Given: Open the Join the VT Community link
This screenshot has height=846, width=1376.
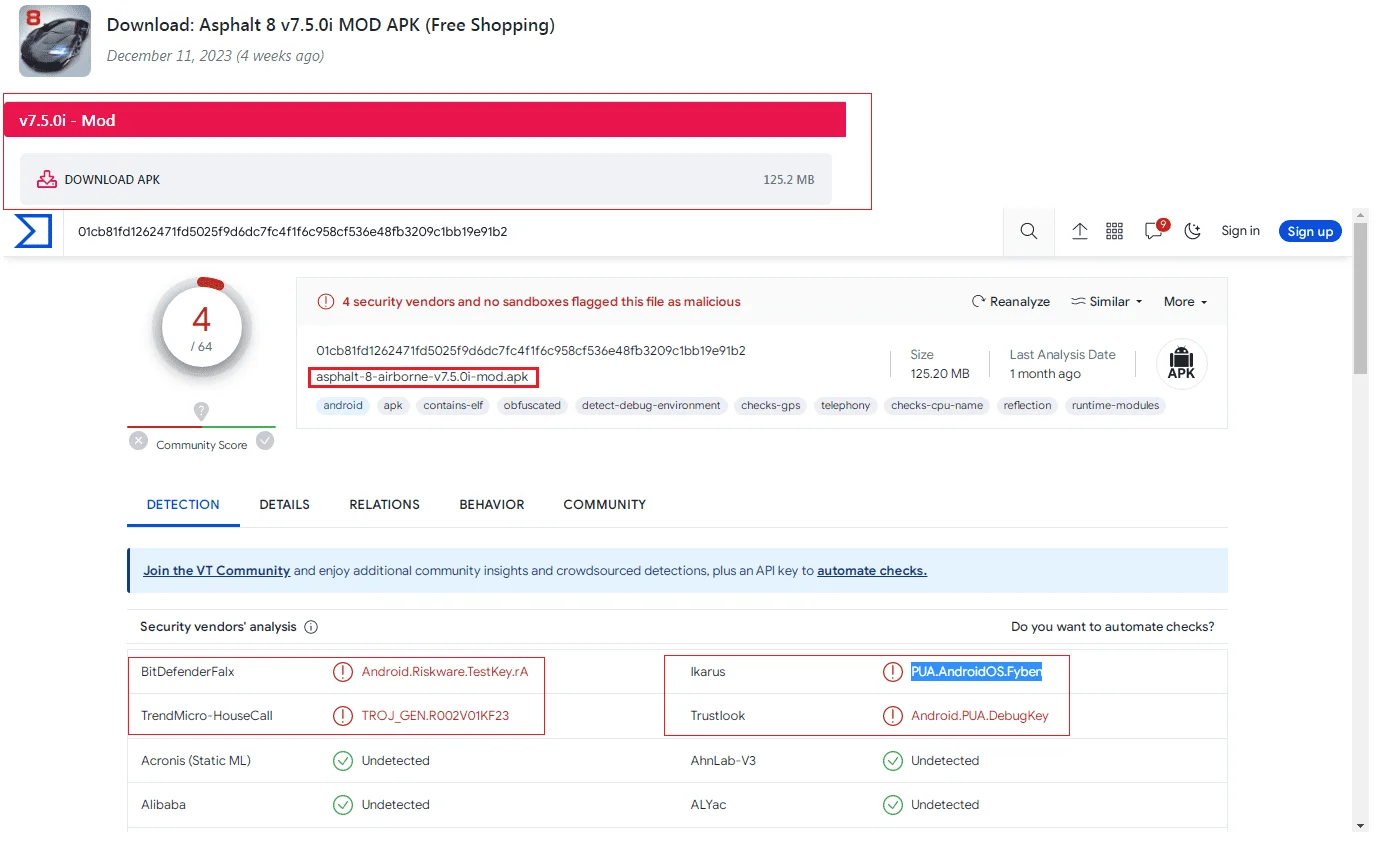Looking at the screenshot, I should tap(216, 571).
